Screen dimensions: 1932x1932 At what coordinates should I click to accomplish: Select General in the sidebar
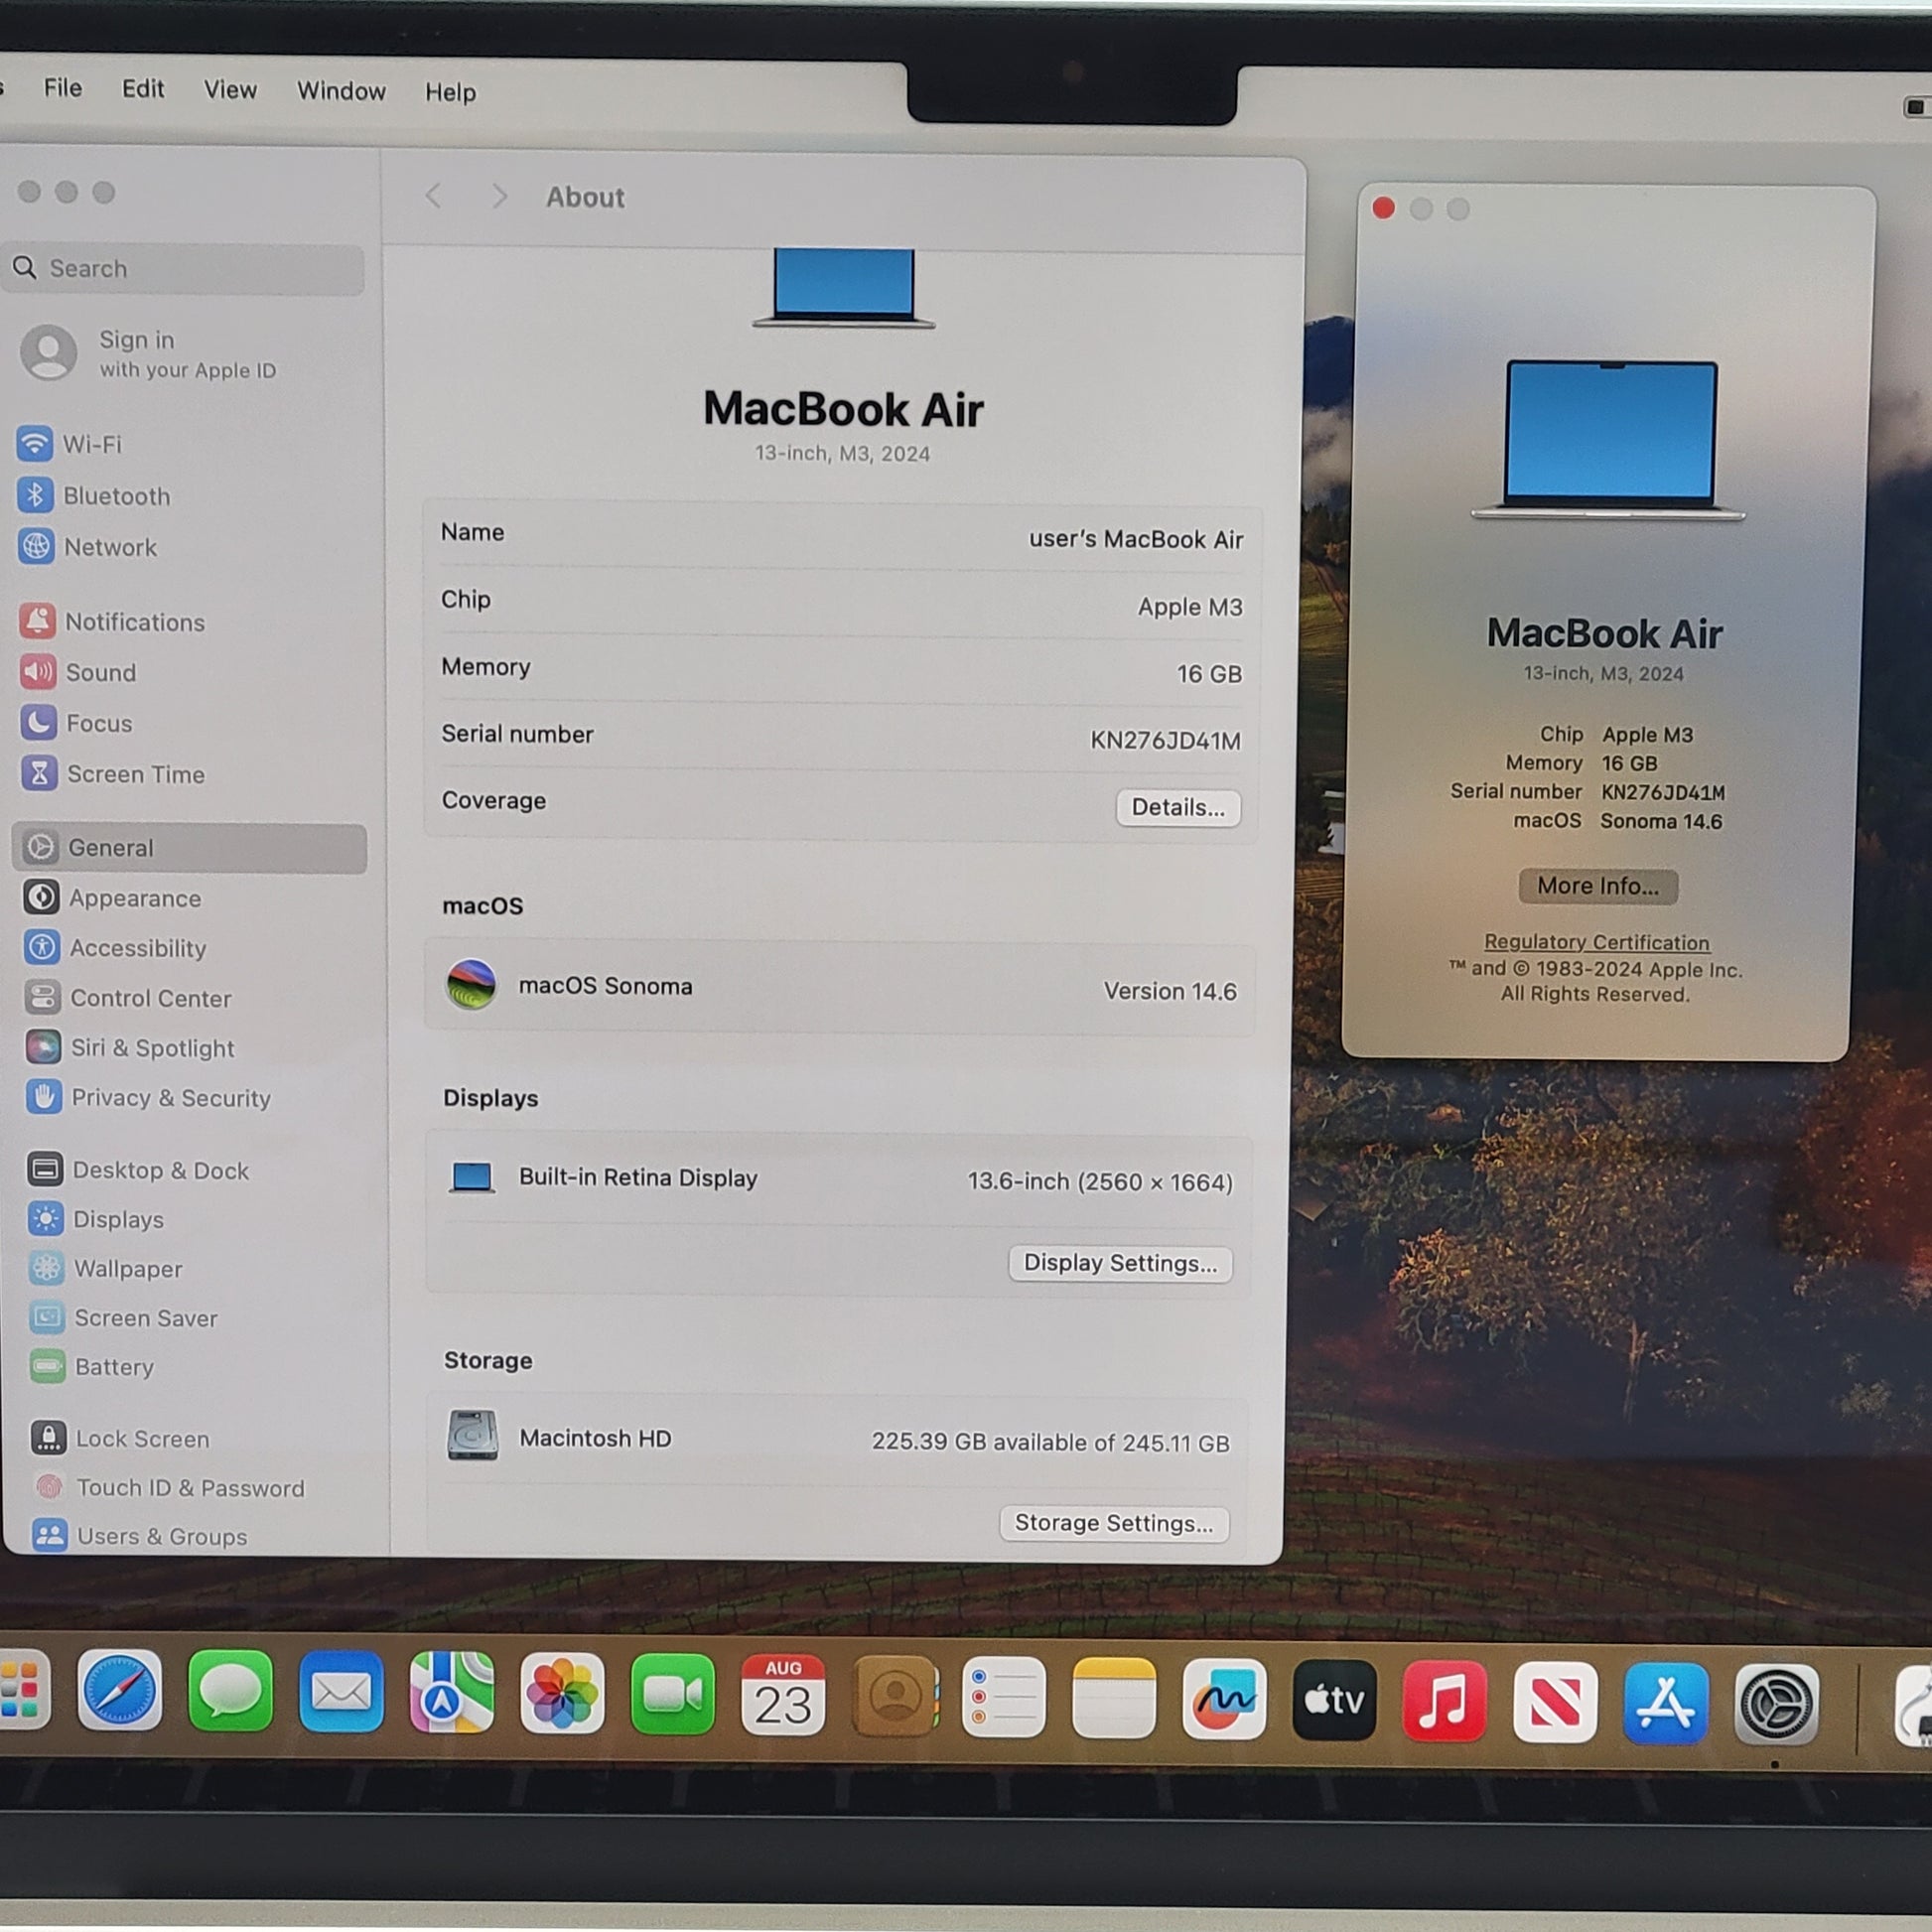pos(190,848)
